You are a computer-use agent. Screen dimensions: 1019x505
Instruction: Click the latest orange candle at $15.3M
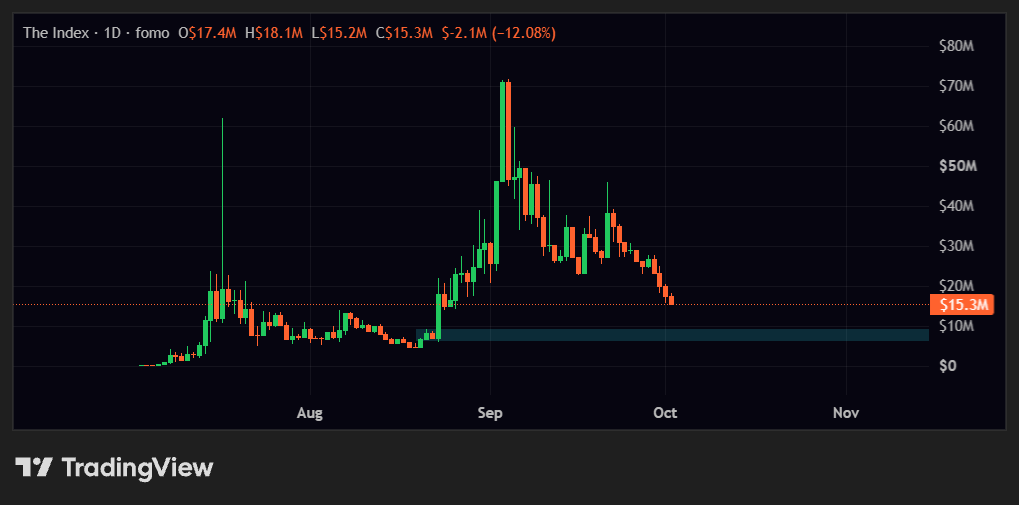(x=671, y=300)
